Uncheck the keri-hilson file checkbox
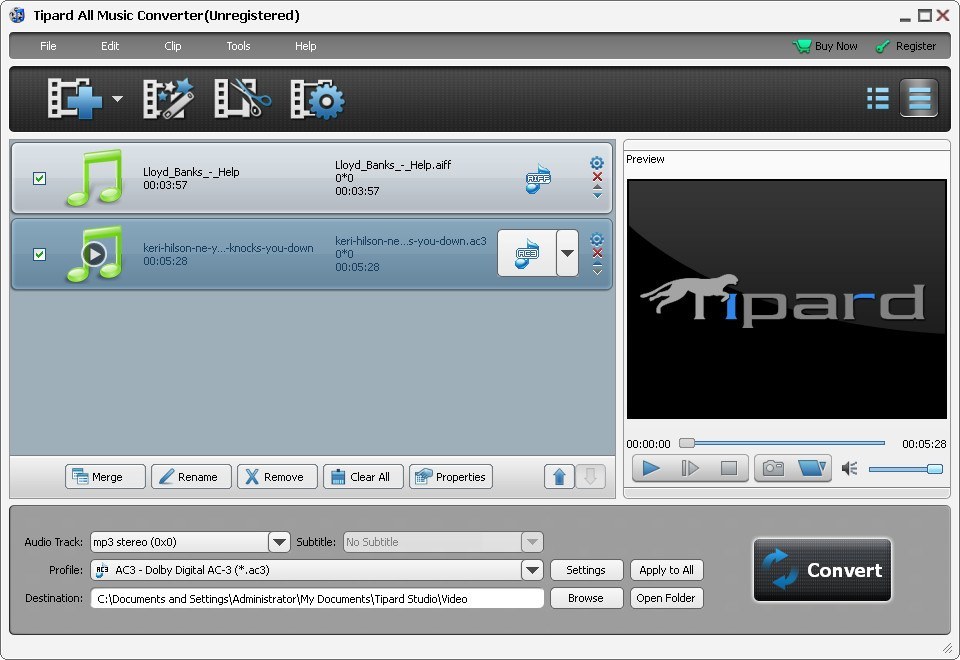960x660 pixels. [39, 254]
